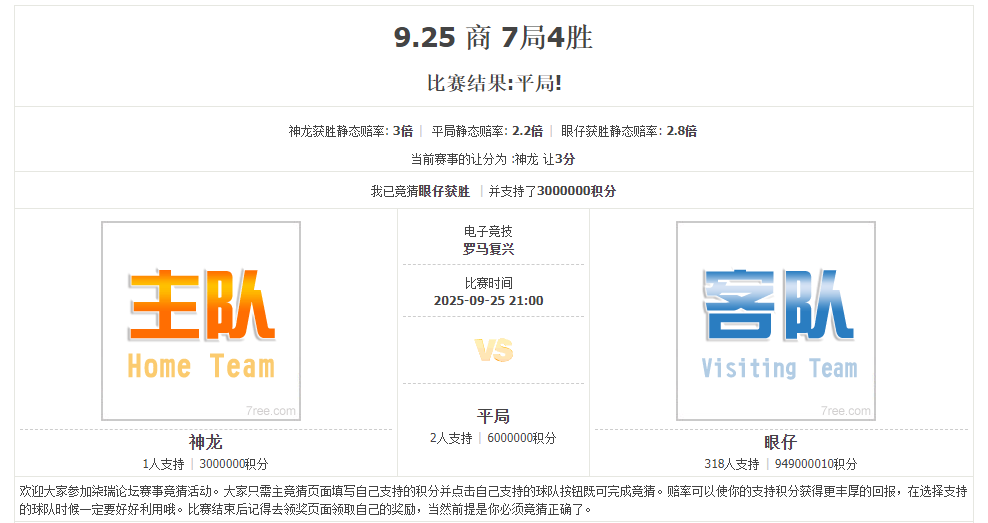Open the 罗马复兴 game category
The height and width of the screenshot is (523, 988).
489,249
